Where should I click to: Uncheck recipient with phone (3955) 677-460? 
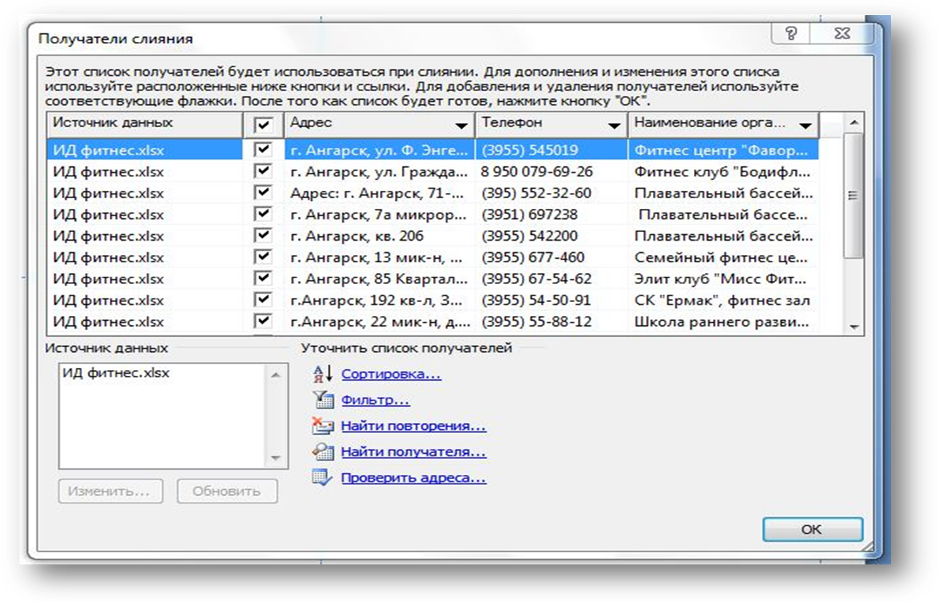pyautogui.click(x=263, y=257)
